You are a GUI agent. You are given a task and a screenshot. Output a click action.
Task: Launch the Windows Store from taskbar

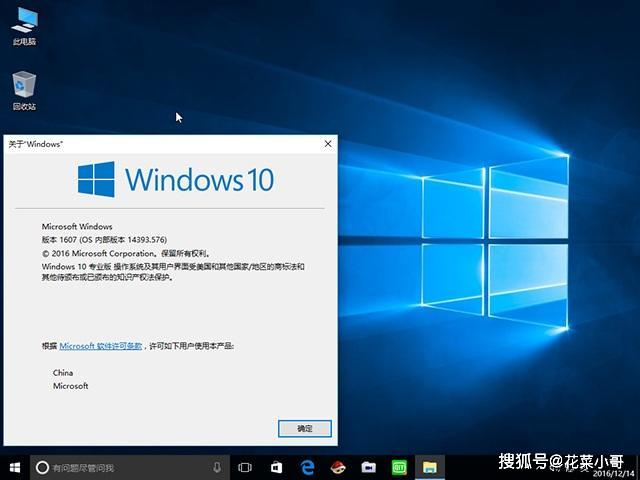tap(276, 467)
